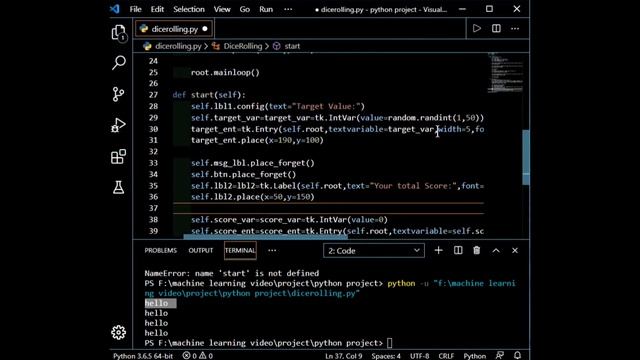
Task: Open the '2: Code' terminal selector dropdown
Action: [x=373, y=251]
